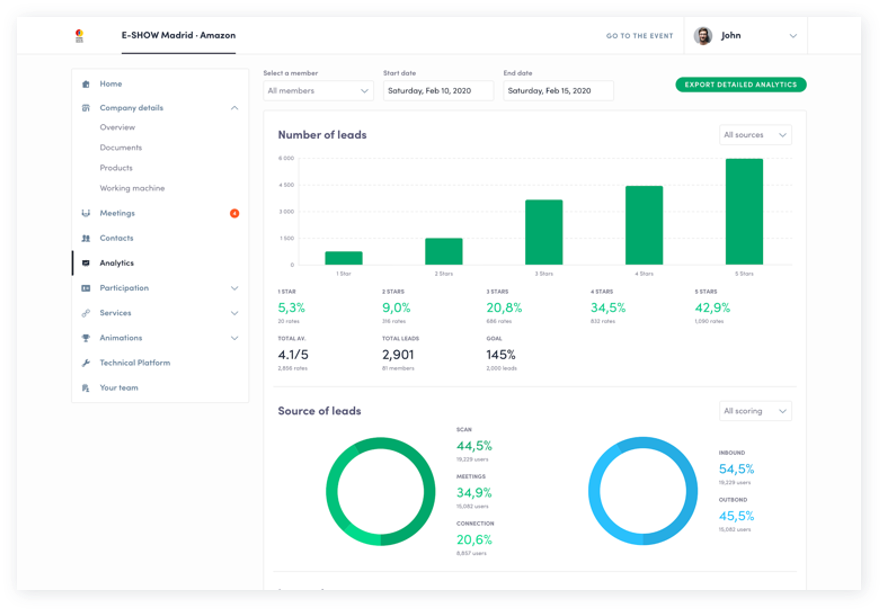Open the All sources dropdown
This screenshot has width=882, height=612.
pos(755,135)
